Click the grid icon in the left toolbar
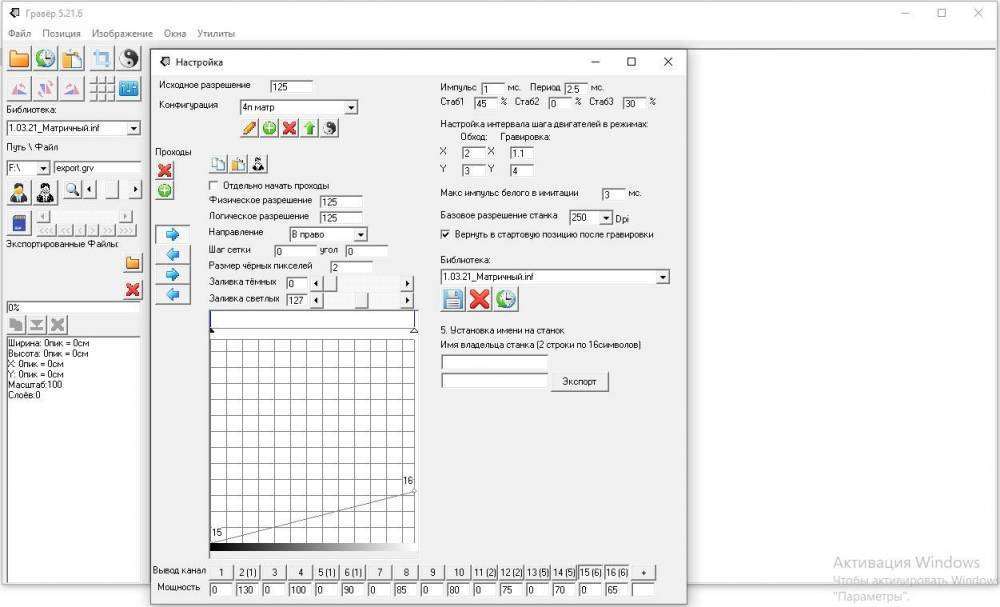 pos(102,89)
